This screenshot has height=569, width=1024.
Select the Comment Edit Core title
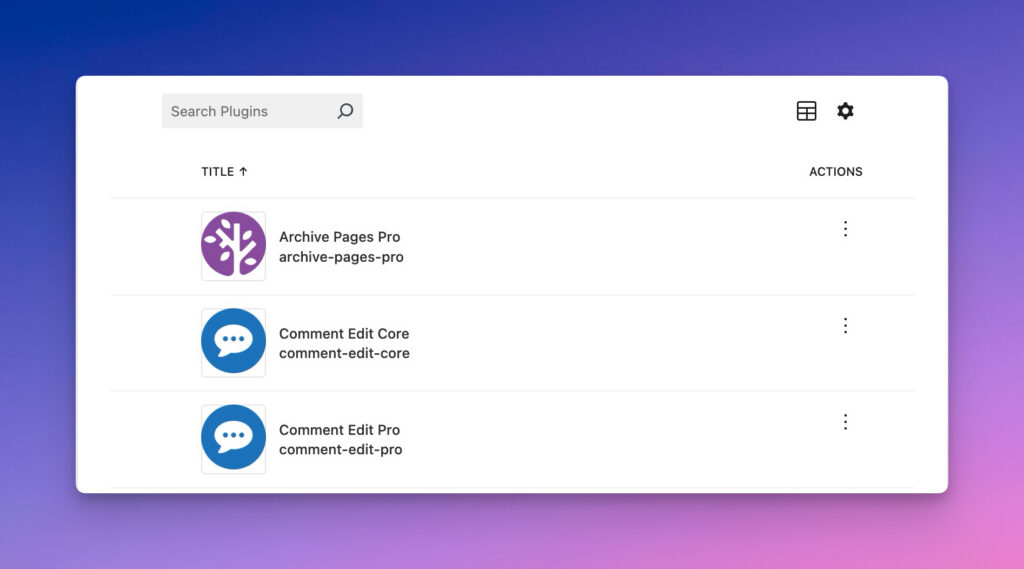coord(344,333)
